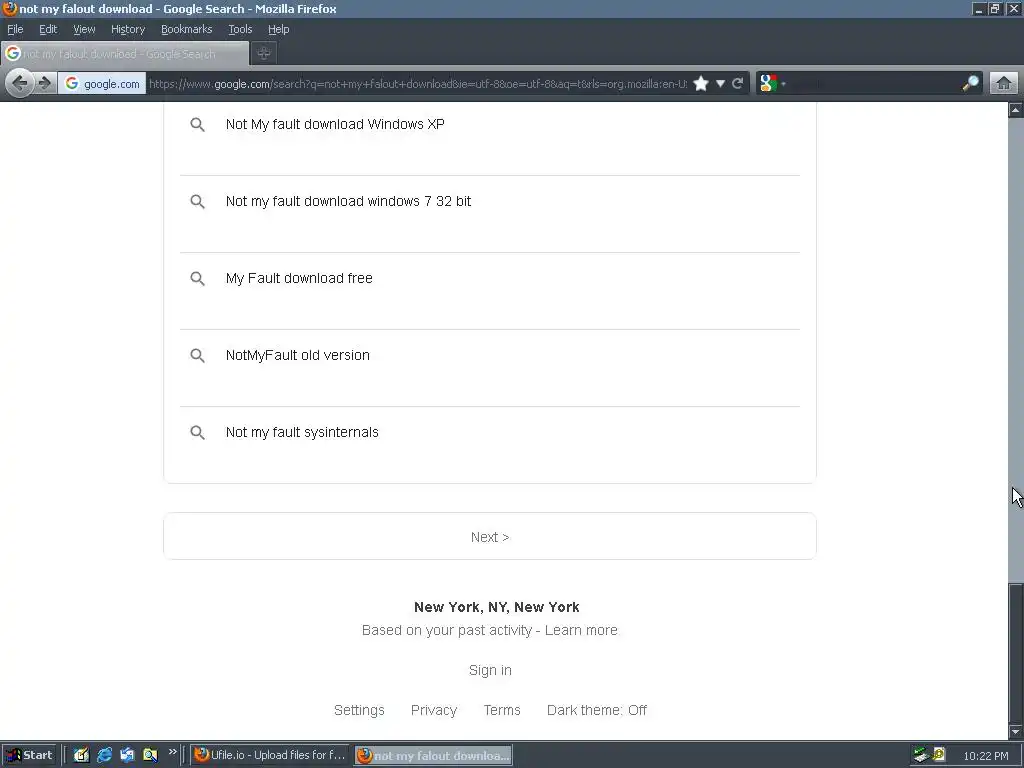Open the Tools menu

pos(240,29)
